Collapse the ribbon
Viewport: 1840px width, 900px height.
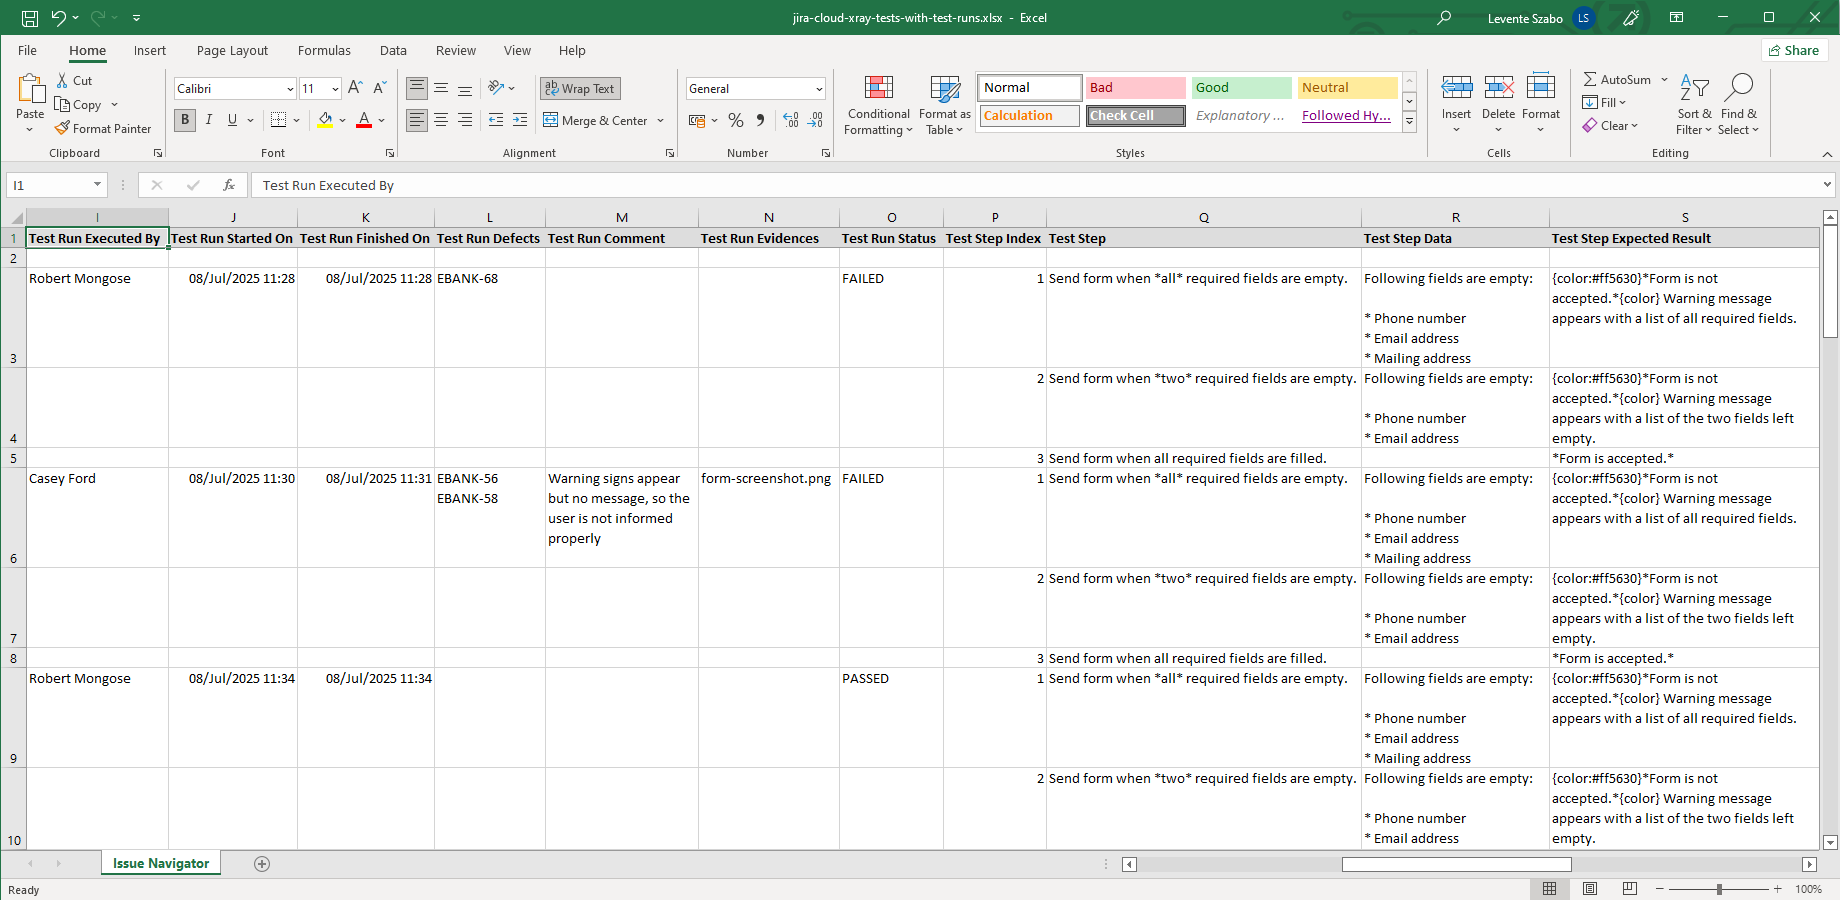click(1827, 154)
